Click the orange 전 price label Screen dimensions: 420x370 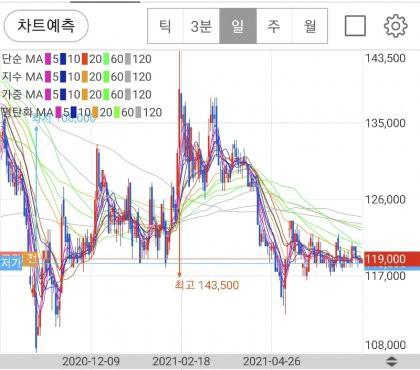[31, 259]
